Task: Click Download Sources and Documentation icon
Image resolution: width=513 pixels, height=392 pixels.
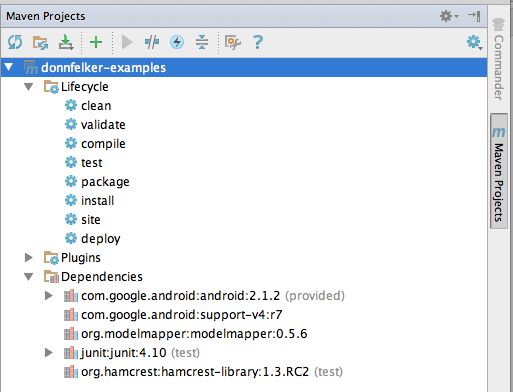Action: (x=66, y=42)
